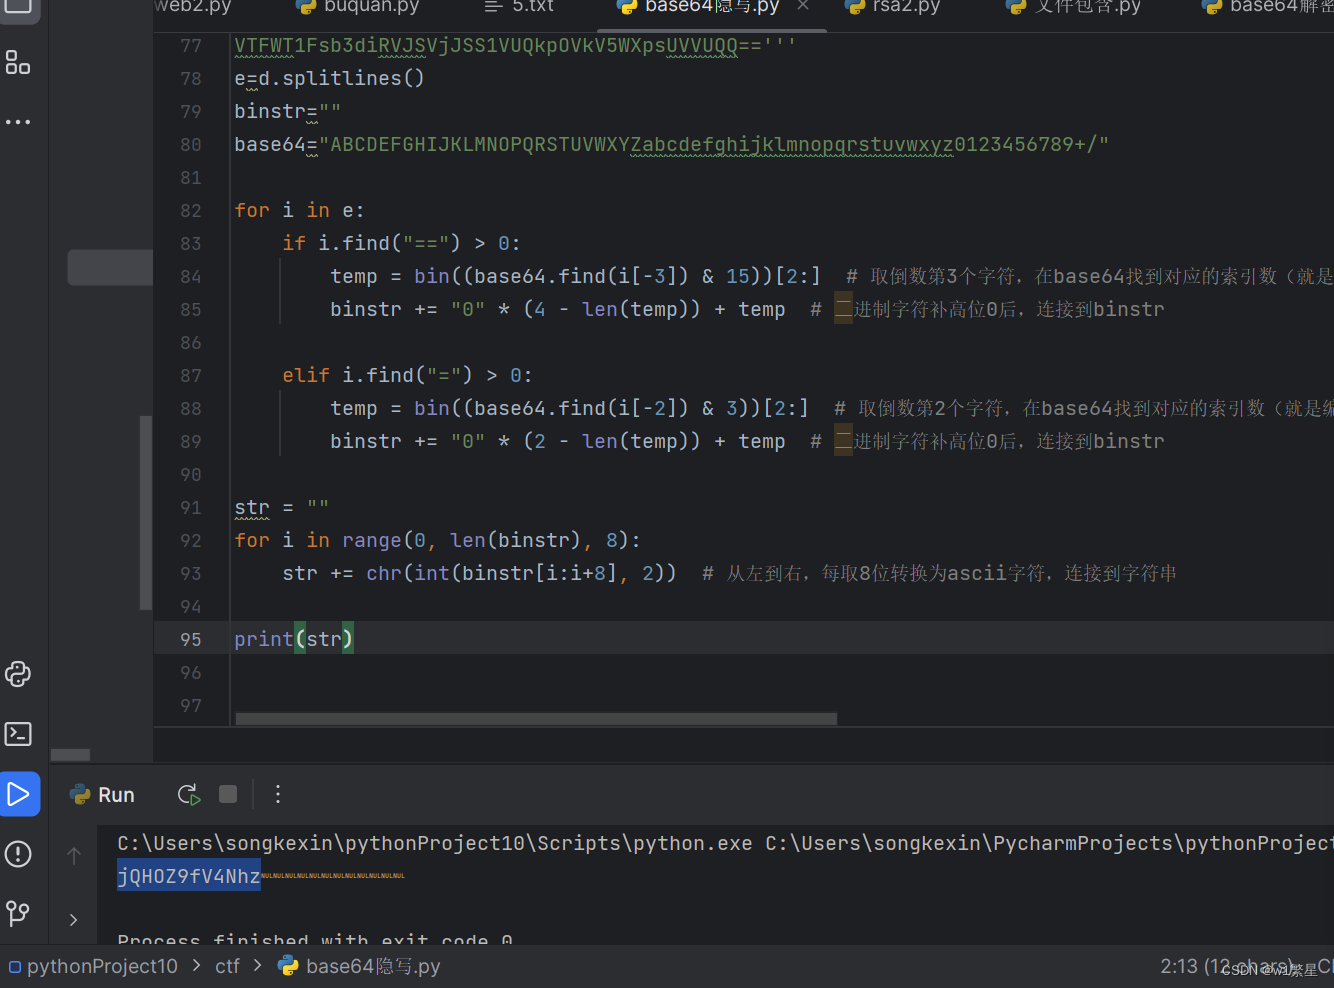Open the Run panel options kebab menu

pyautogui.click(x=277, y=793)
